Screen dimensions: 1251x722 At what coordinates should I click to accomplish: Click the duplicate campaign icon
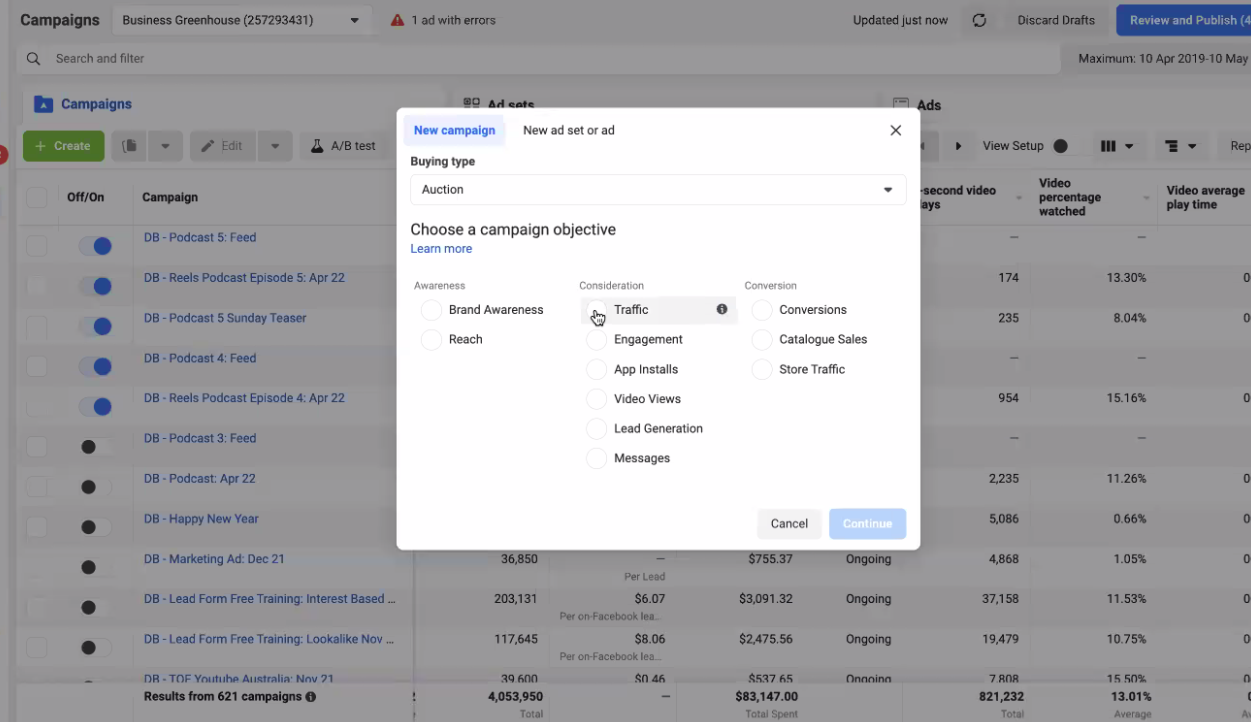pos(130,146)
